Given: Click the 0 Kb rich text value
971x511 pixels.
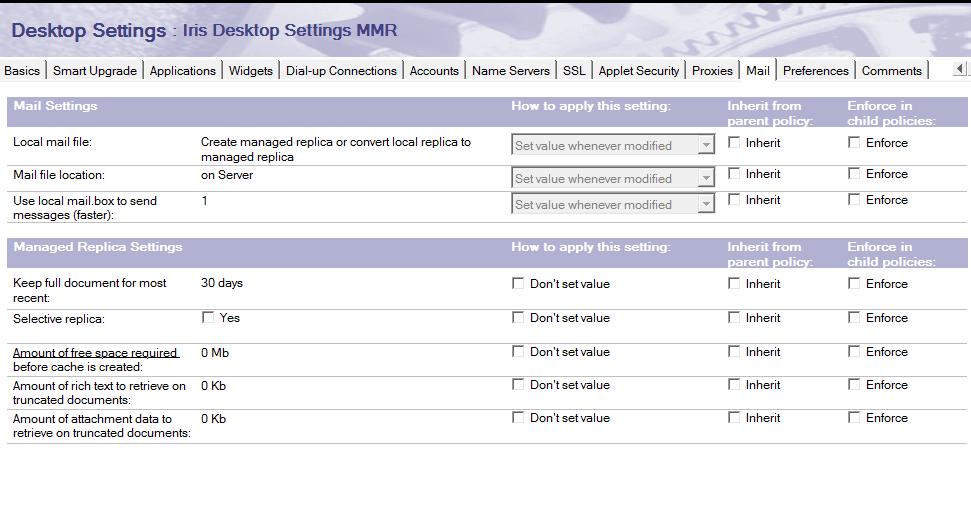Looking at the screenshot, I should pos(214,385).
